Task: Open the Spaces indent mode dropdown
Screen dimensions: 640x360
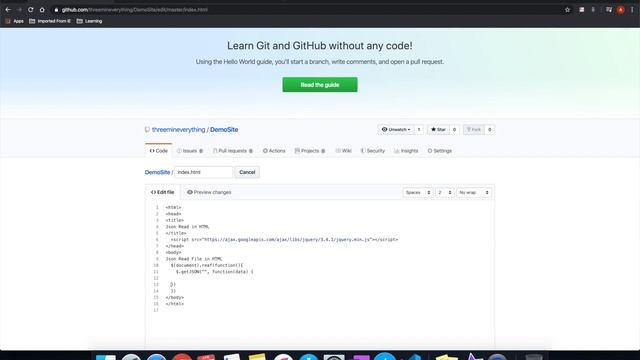Action: pos(418,193)
